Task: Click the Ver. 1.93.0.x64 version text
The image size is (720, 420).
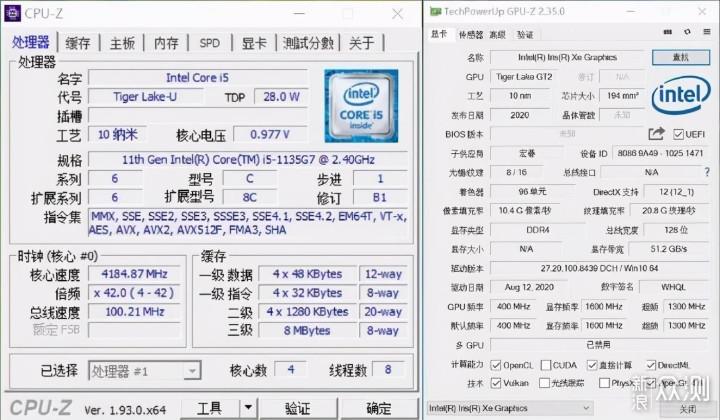Action: coord(125,410)
